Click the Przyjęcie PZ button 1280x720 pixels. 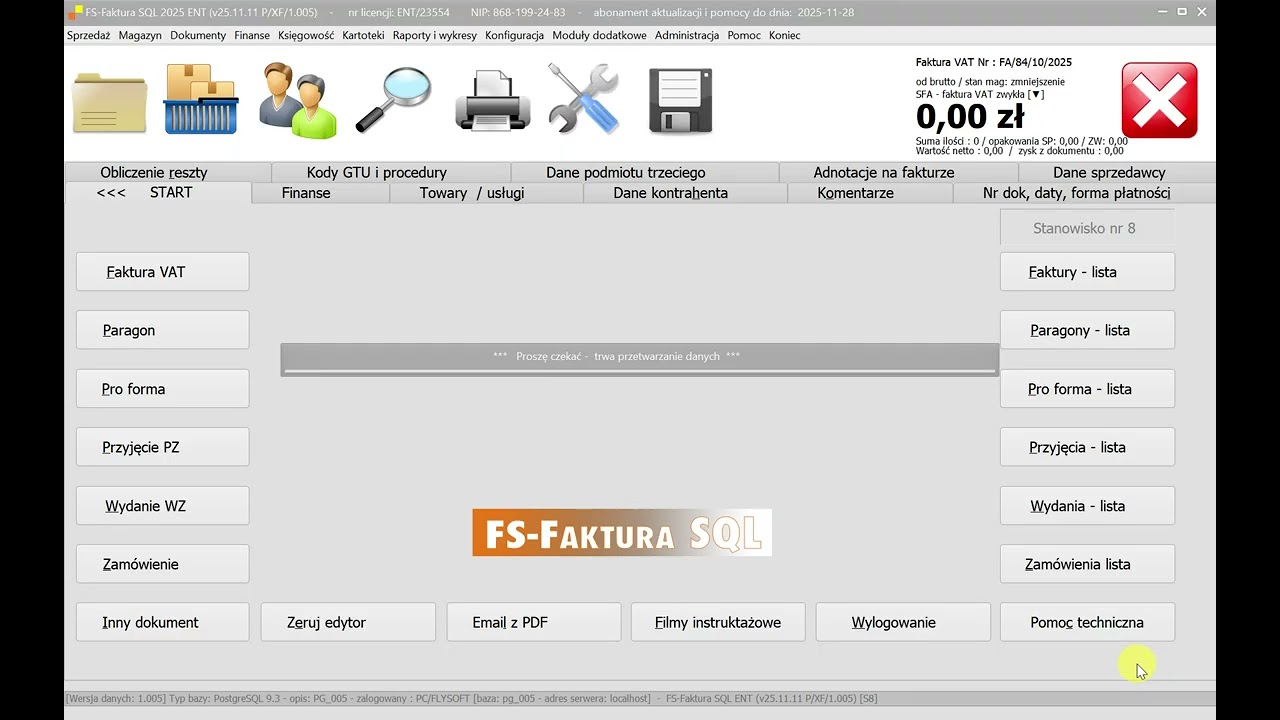pyautogui.click(x=163, y=447)
